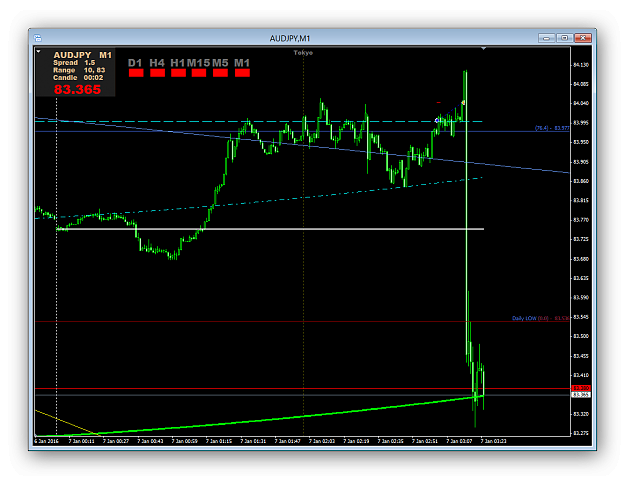Click the 83.275 price axis label
Image resolution: width=625 pixels, height=479 pixels.
(x=581, y=433)
